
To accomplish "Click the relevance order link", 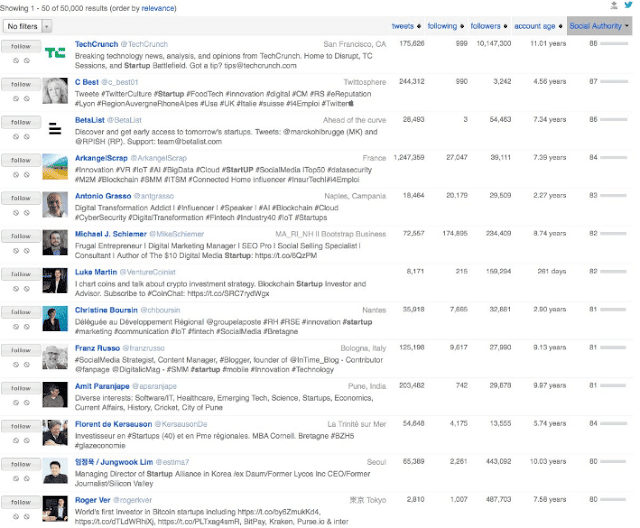I will [158, 8].
